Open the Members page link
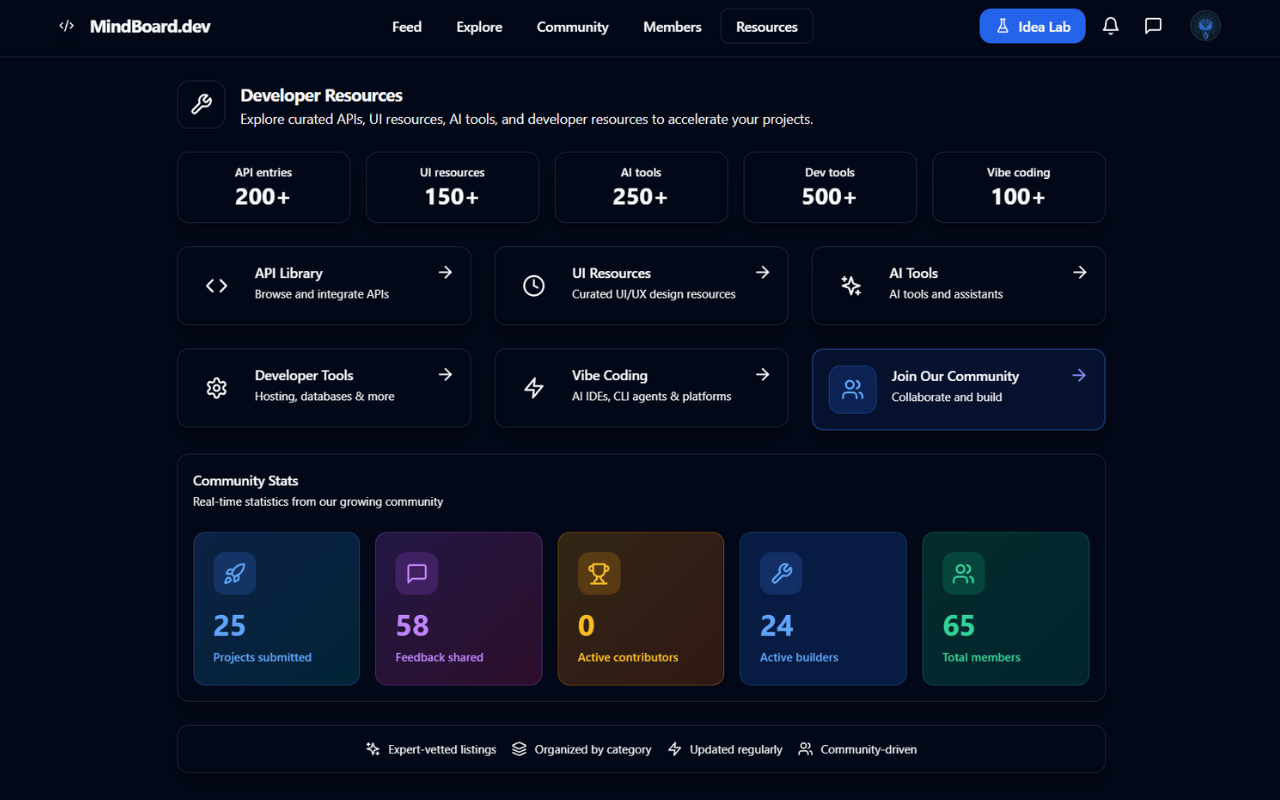1280x800 pixels. click(x=672, y=27)
